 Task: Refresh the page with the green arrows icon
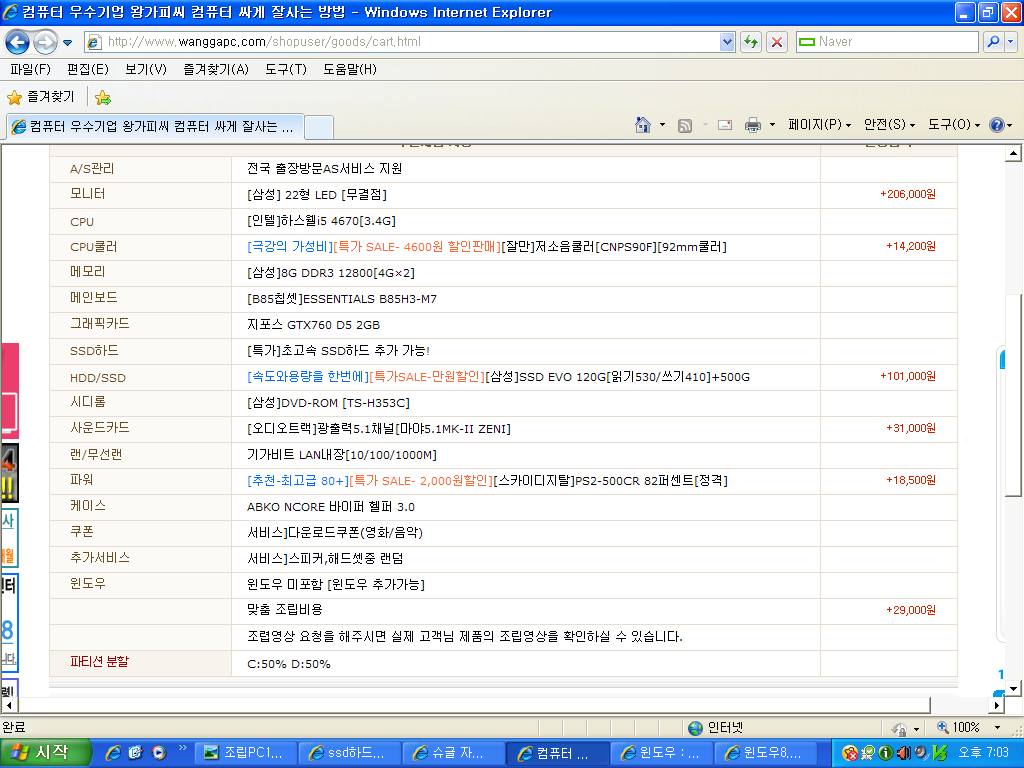coord(751,42)
